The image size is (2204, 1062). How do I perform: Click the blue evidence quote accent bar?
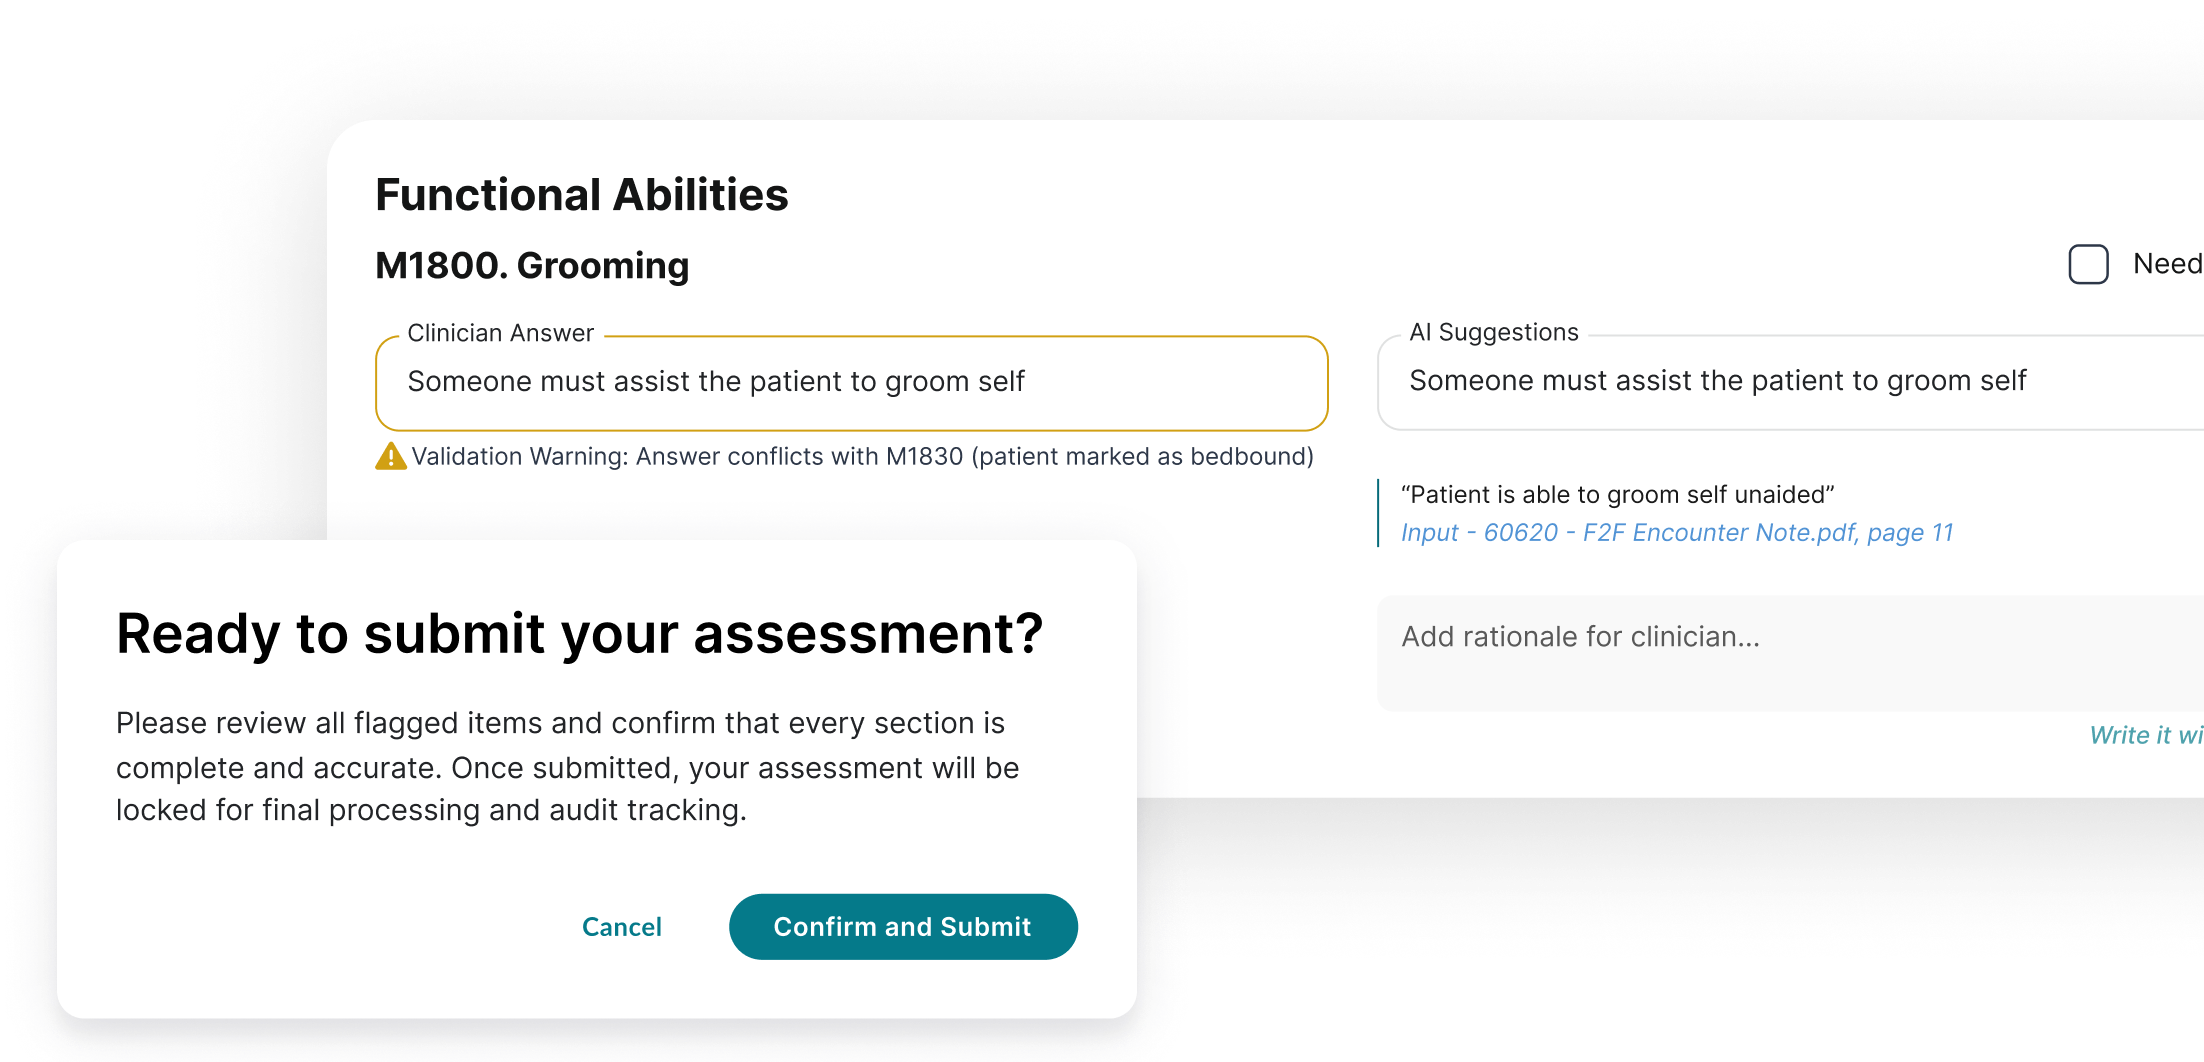1378,512
